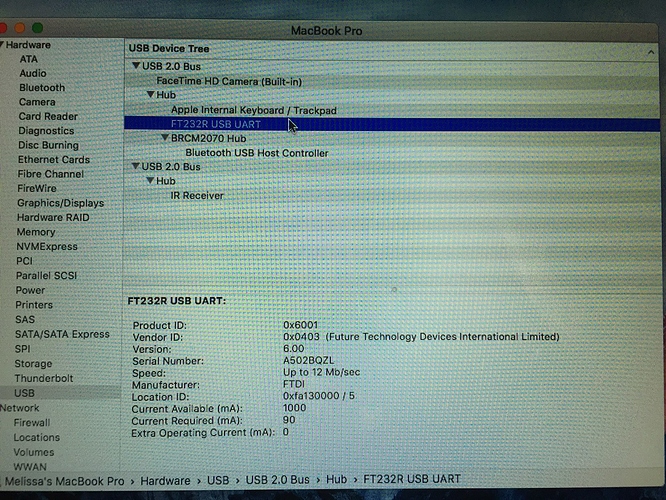Open Printers in the sidebar
Viewport: 666px width, 500px height.
click(x=34, y=305)
